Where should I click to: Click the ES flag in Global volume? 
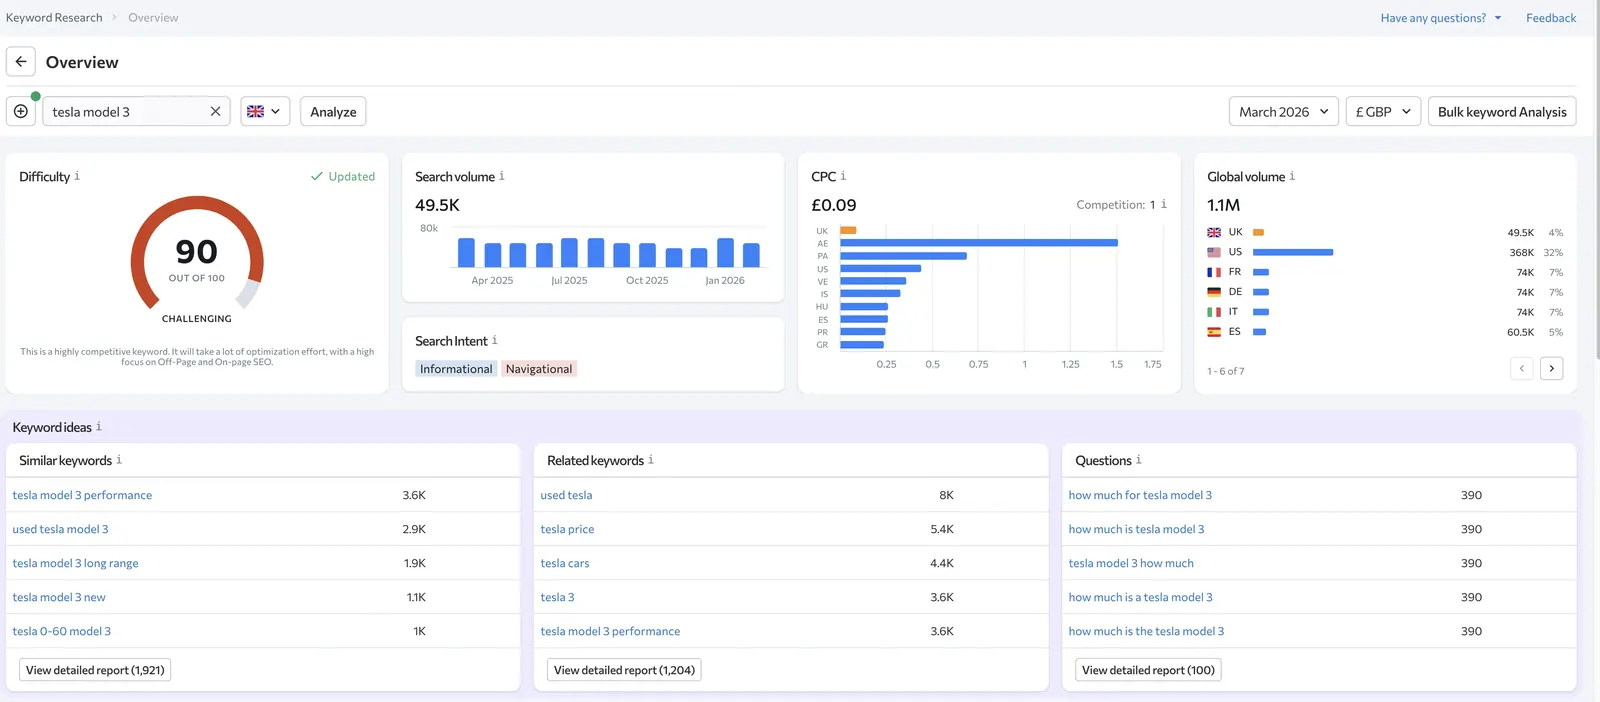[x=1214, y=332]
